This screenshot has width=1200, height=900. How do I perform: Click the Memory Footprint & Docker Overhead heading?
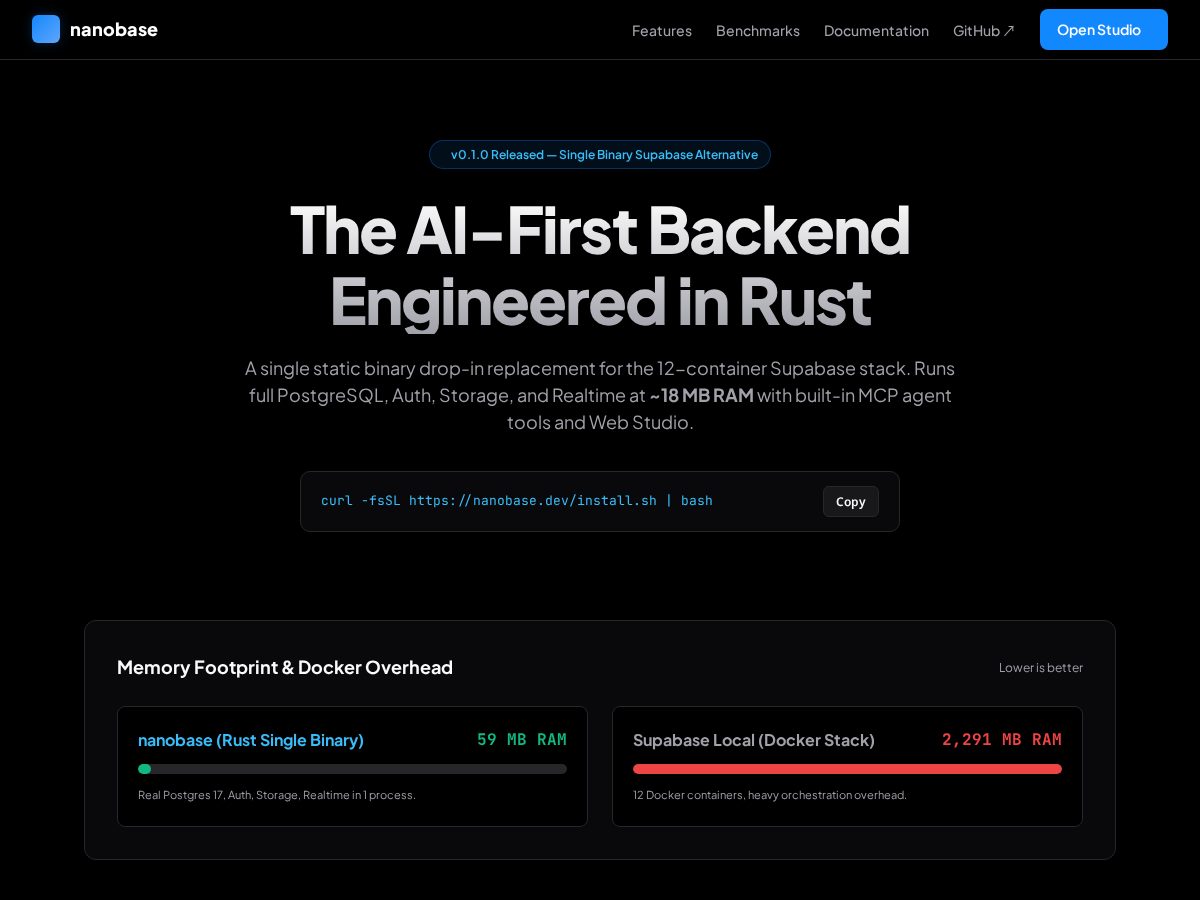click(285, 667)
